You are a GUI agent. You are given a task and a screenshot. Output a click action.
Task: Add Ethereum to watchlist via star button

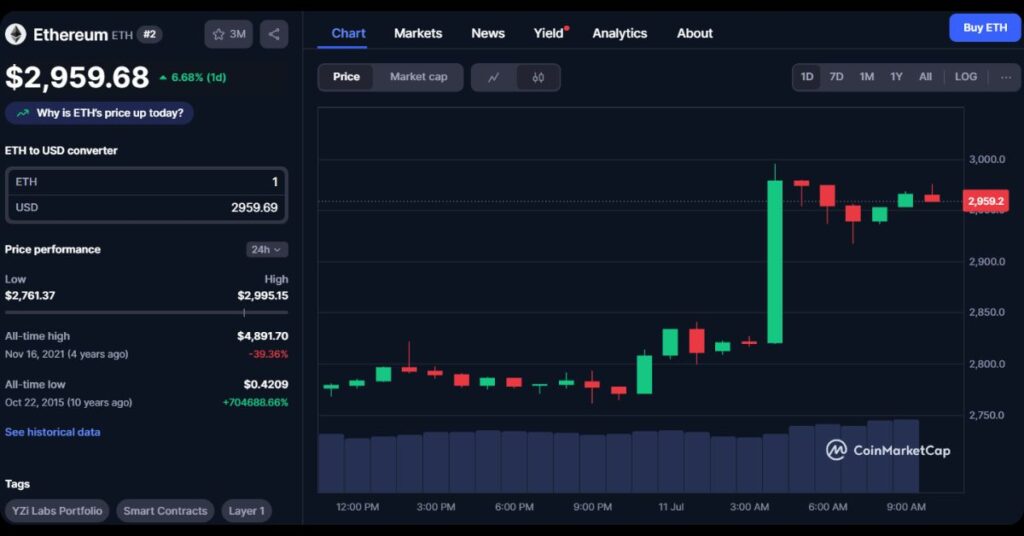pos(229,34)
